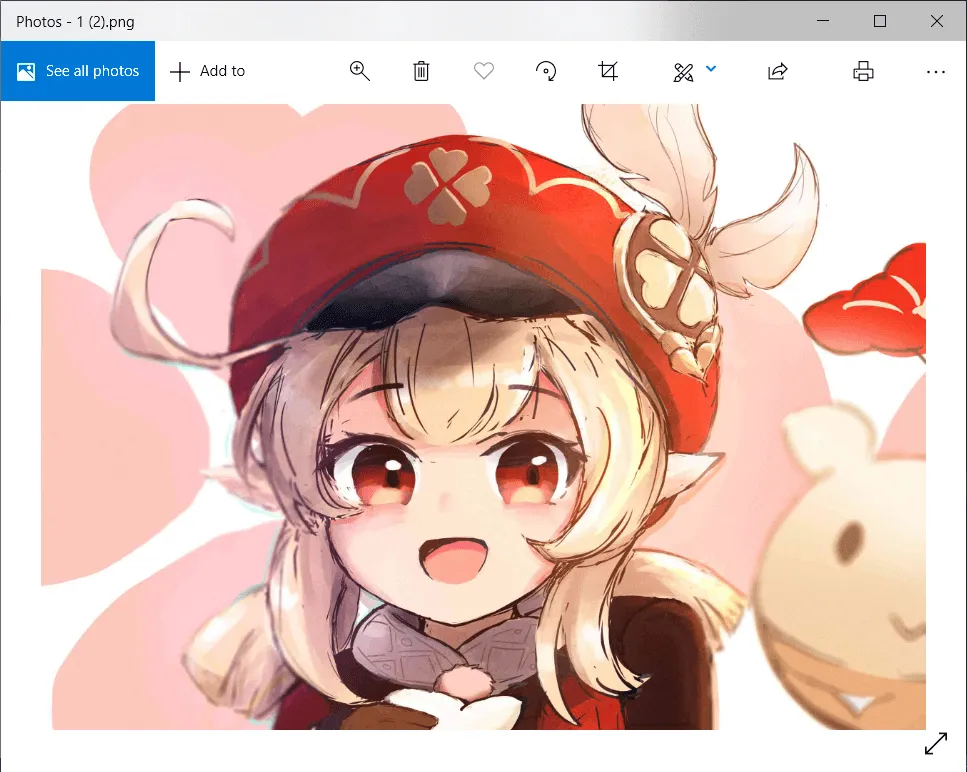Toggle the heart favorite icon
The image size is (967, 772).
(x=484, y=71)
